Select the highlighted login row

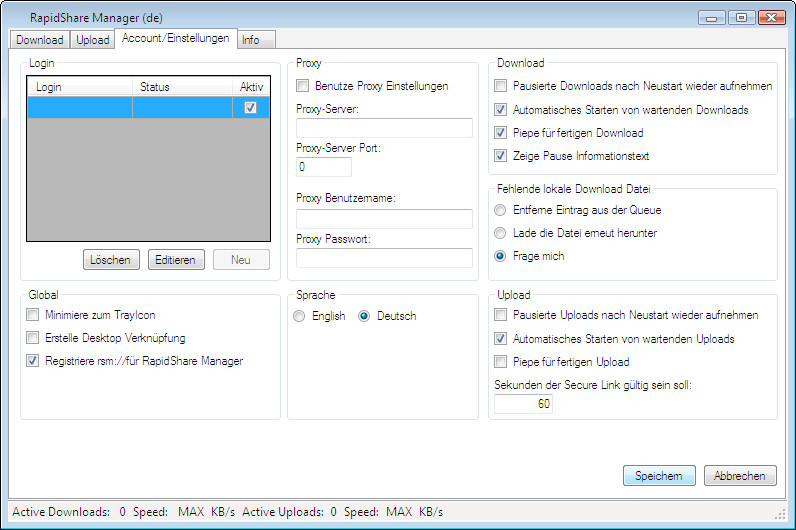(148, 108)
